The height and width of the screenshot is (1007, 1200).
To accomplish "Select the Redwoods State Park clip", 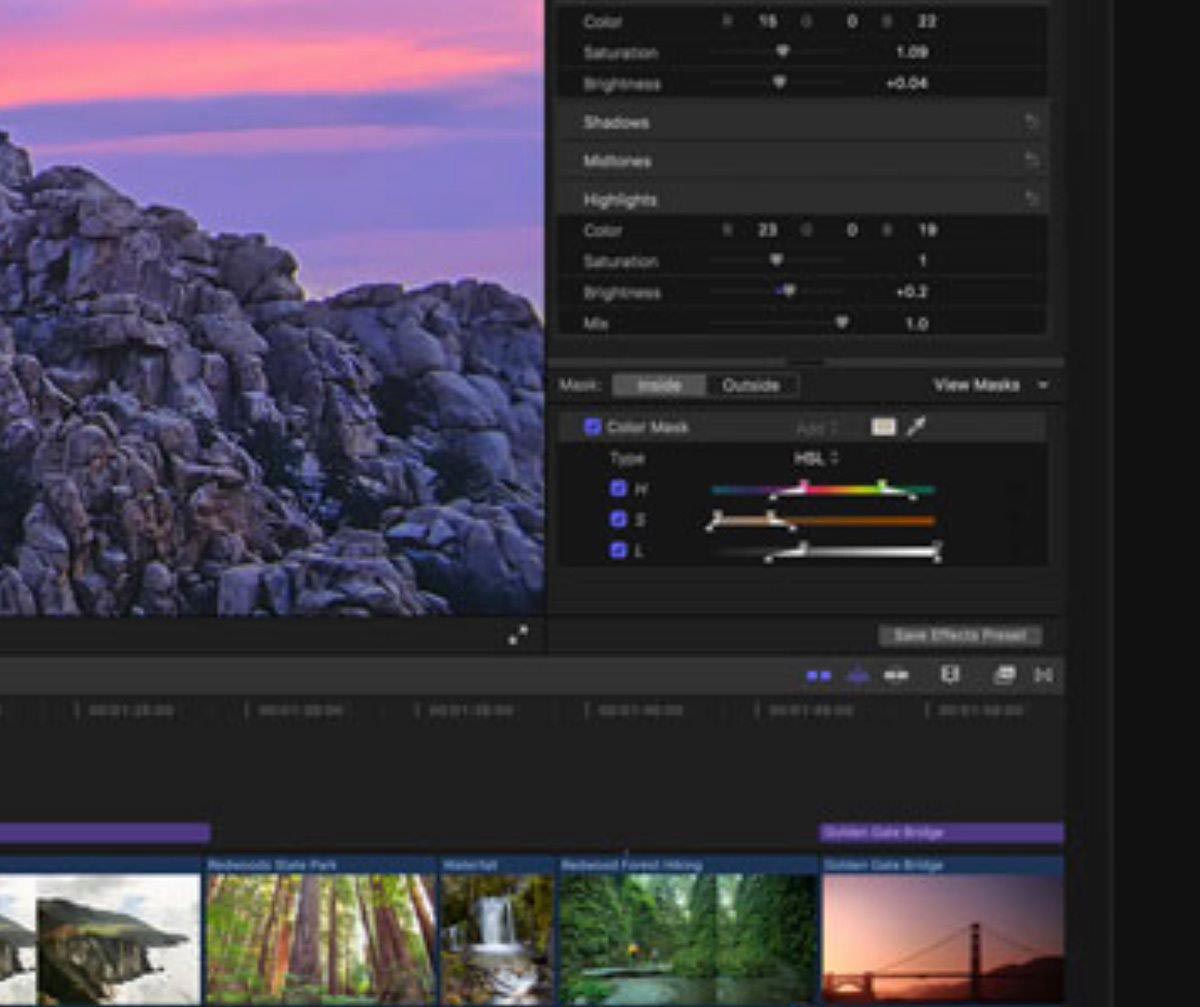I will click(321, 931).
